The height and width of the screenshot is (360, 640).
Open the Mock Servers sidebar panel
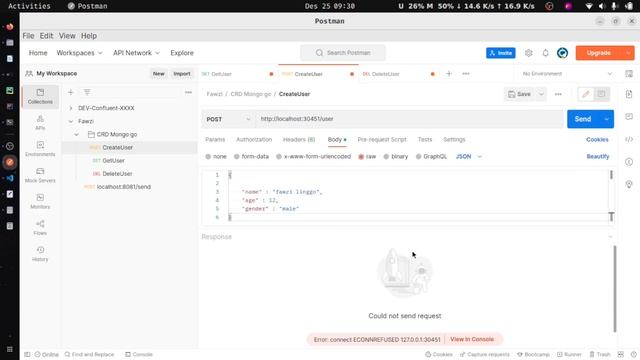click(x=40, y=175)
